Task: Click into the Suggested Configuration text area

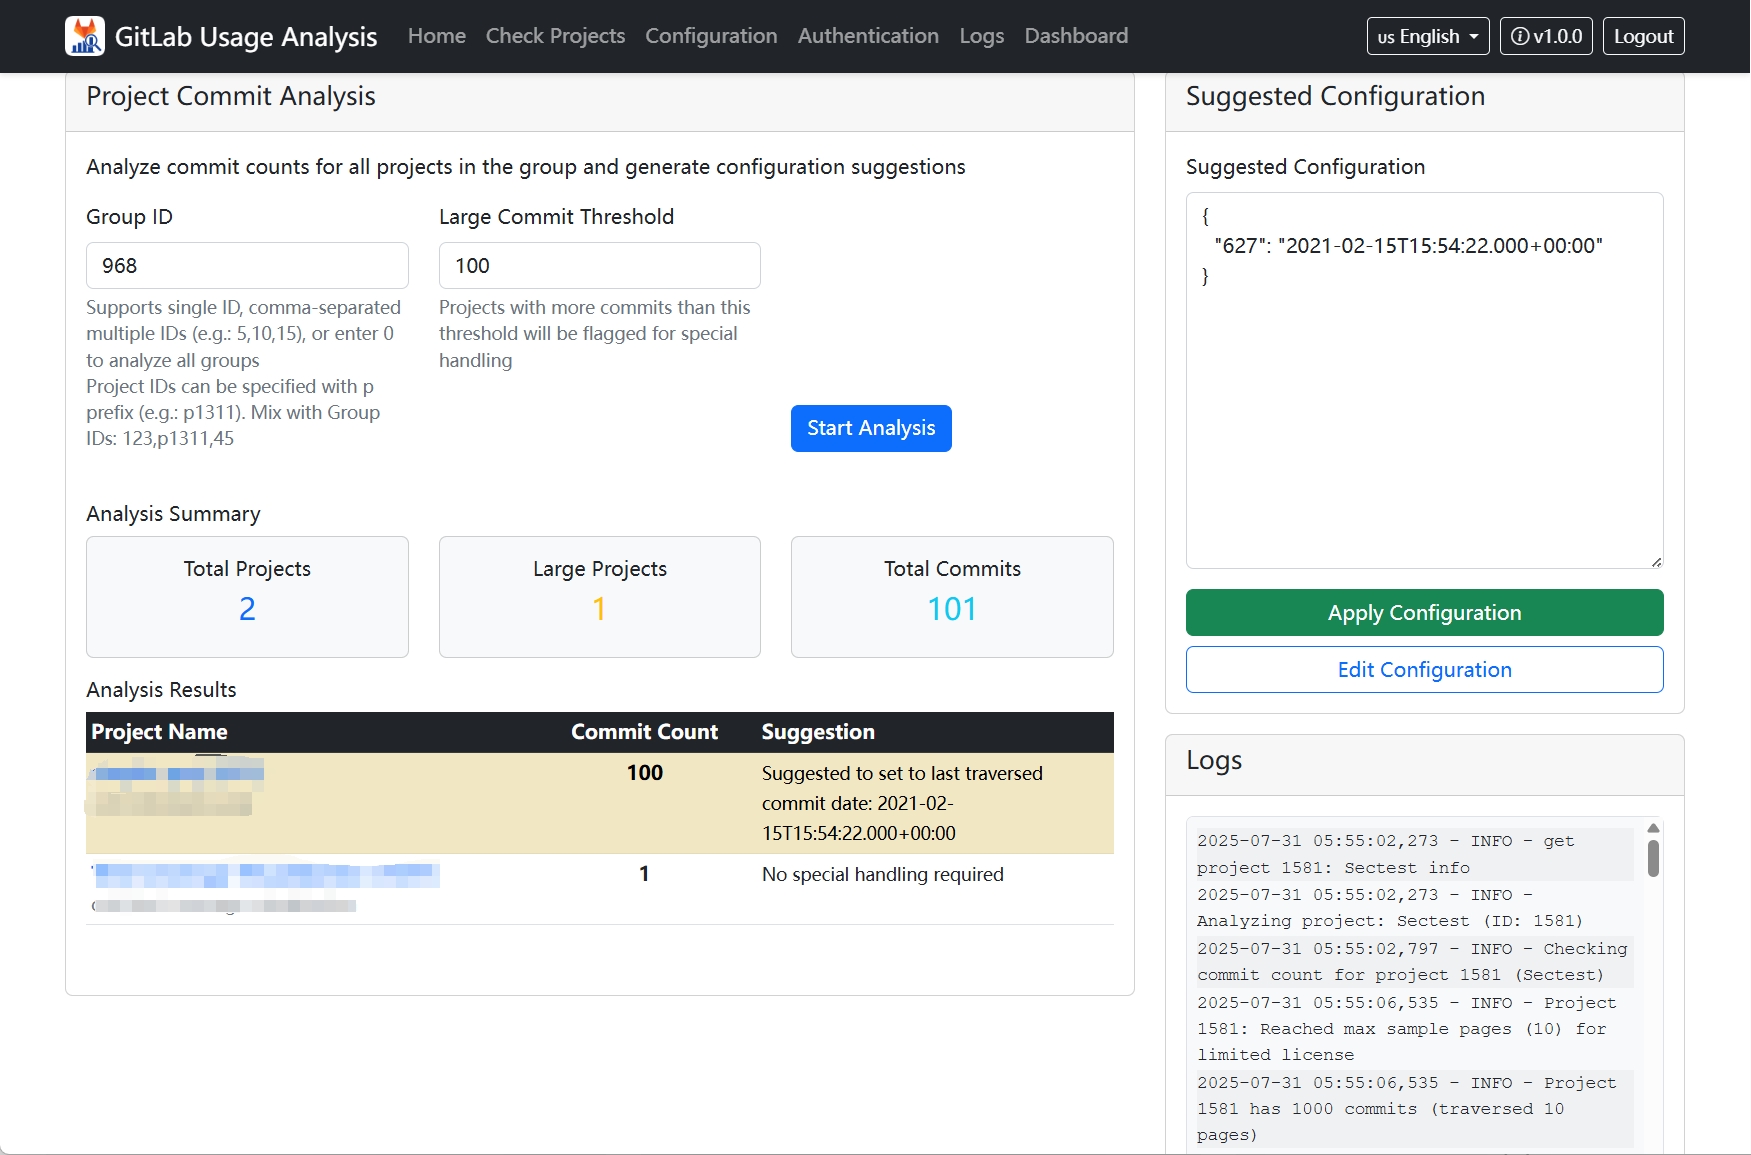Action: click(x=1424, y=380)
